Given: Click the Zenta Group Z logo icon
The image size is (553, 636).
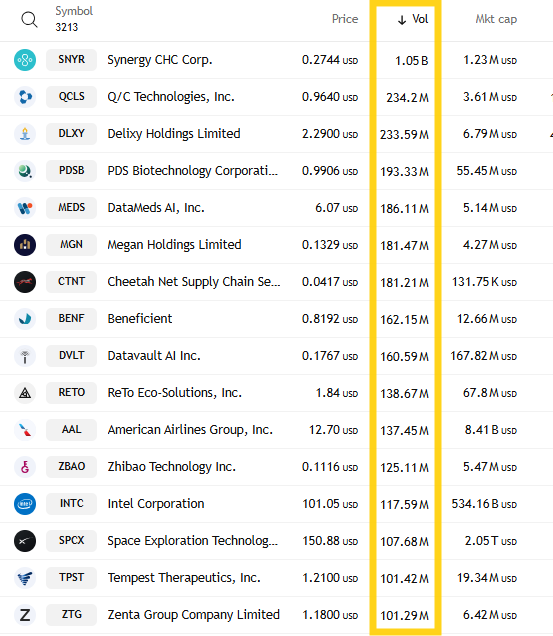Looking at the screenshot, I should [25, 615].
